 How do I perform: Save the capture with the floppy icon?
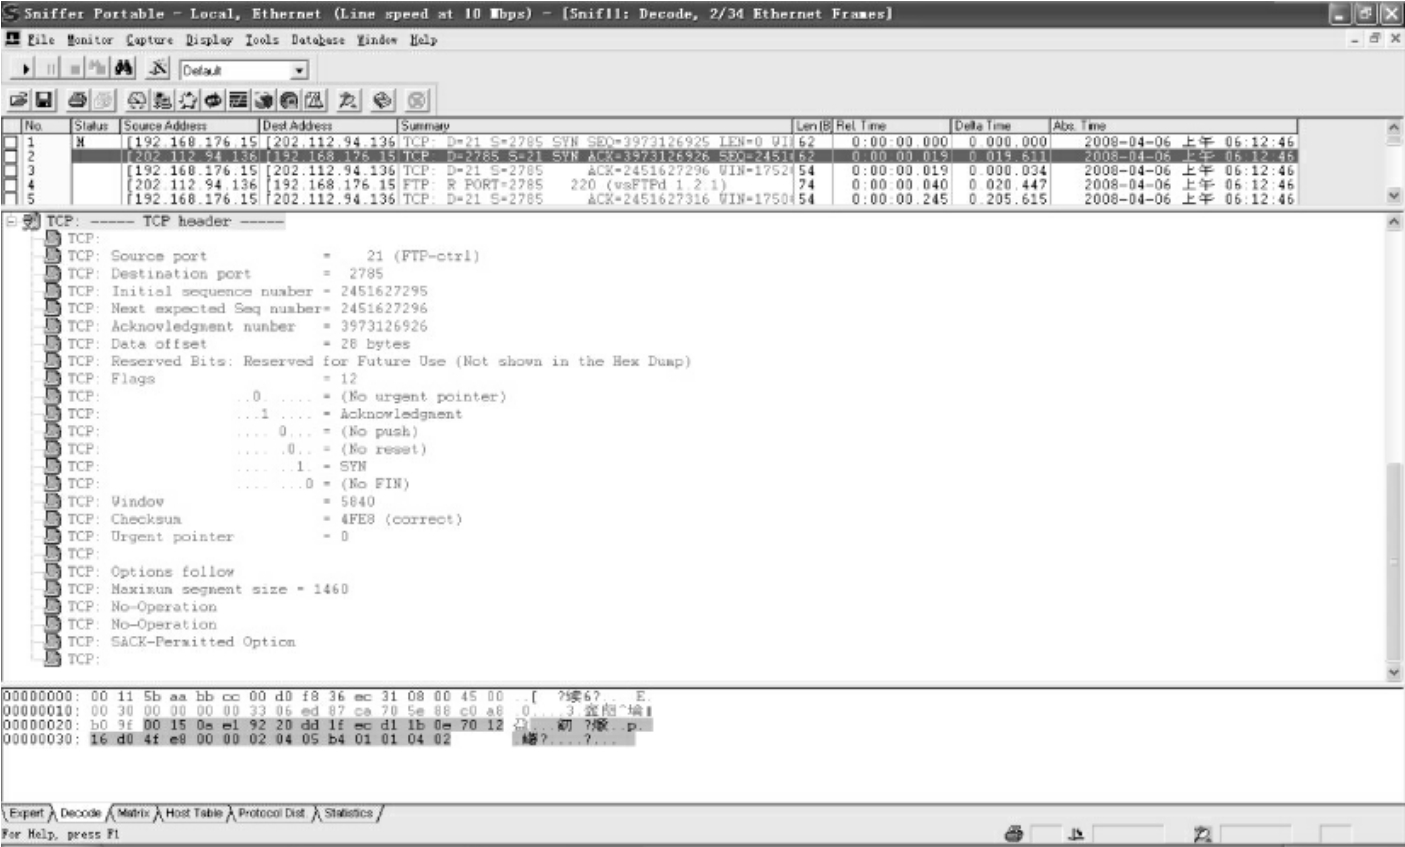pyautogui.click(x=44, y=100)
